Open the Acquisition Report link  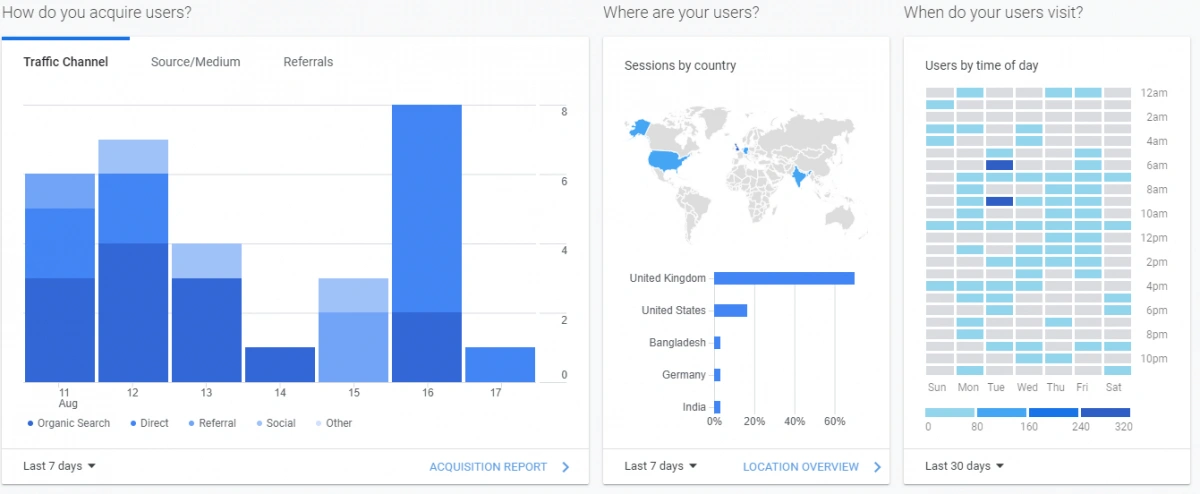(488, 467)
